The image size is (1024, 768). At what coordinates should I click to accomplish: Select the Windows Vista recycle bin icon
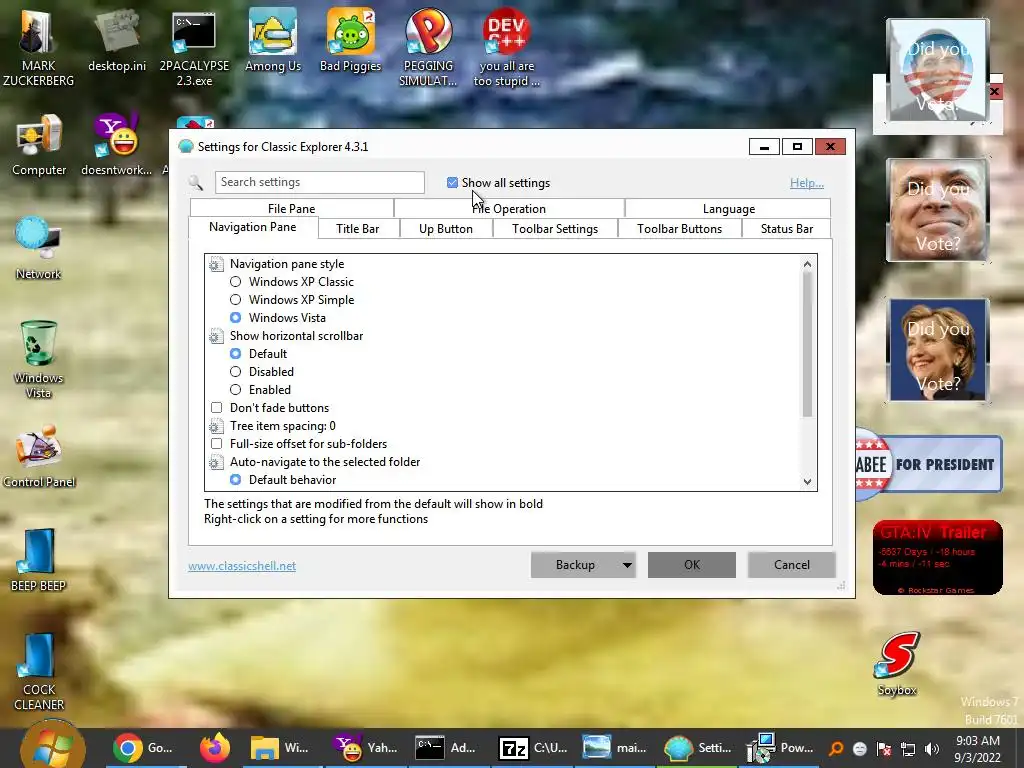pos(38,360)
